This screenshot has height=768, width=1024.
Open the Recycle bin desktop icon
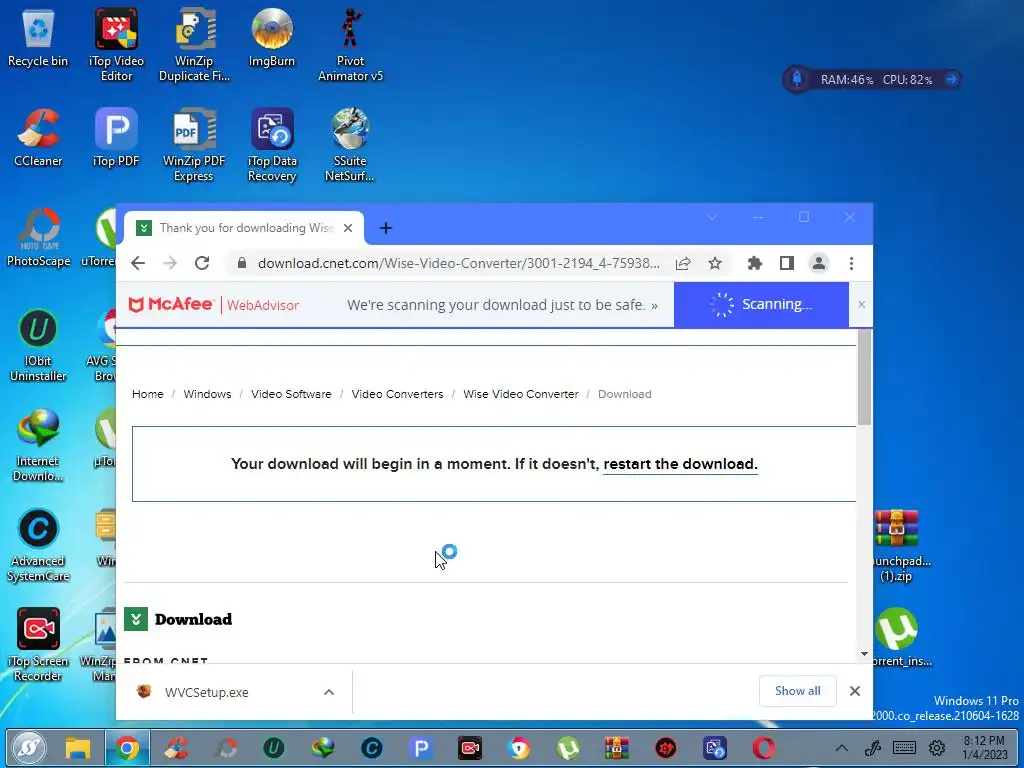tap(38, 38)
